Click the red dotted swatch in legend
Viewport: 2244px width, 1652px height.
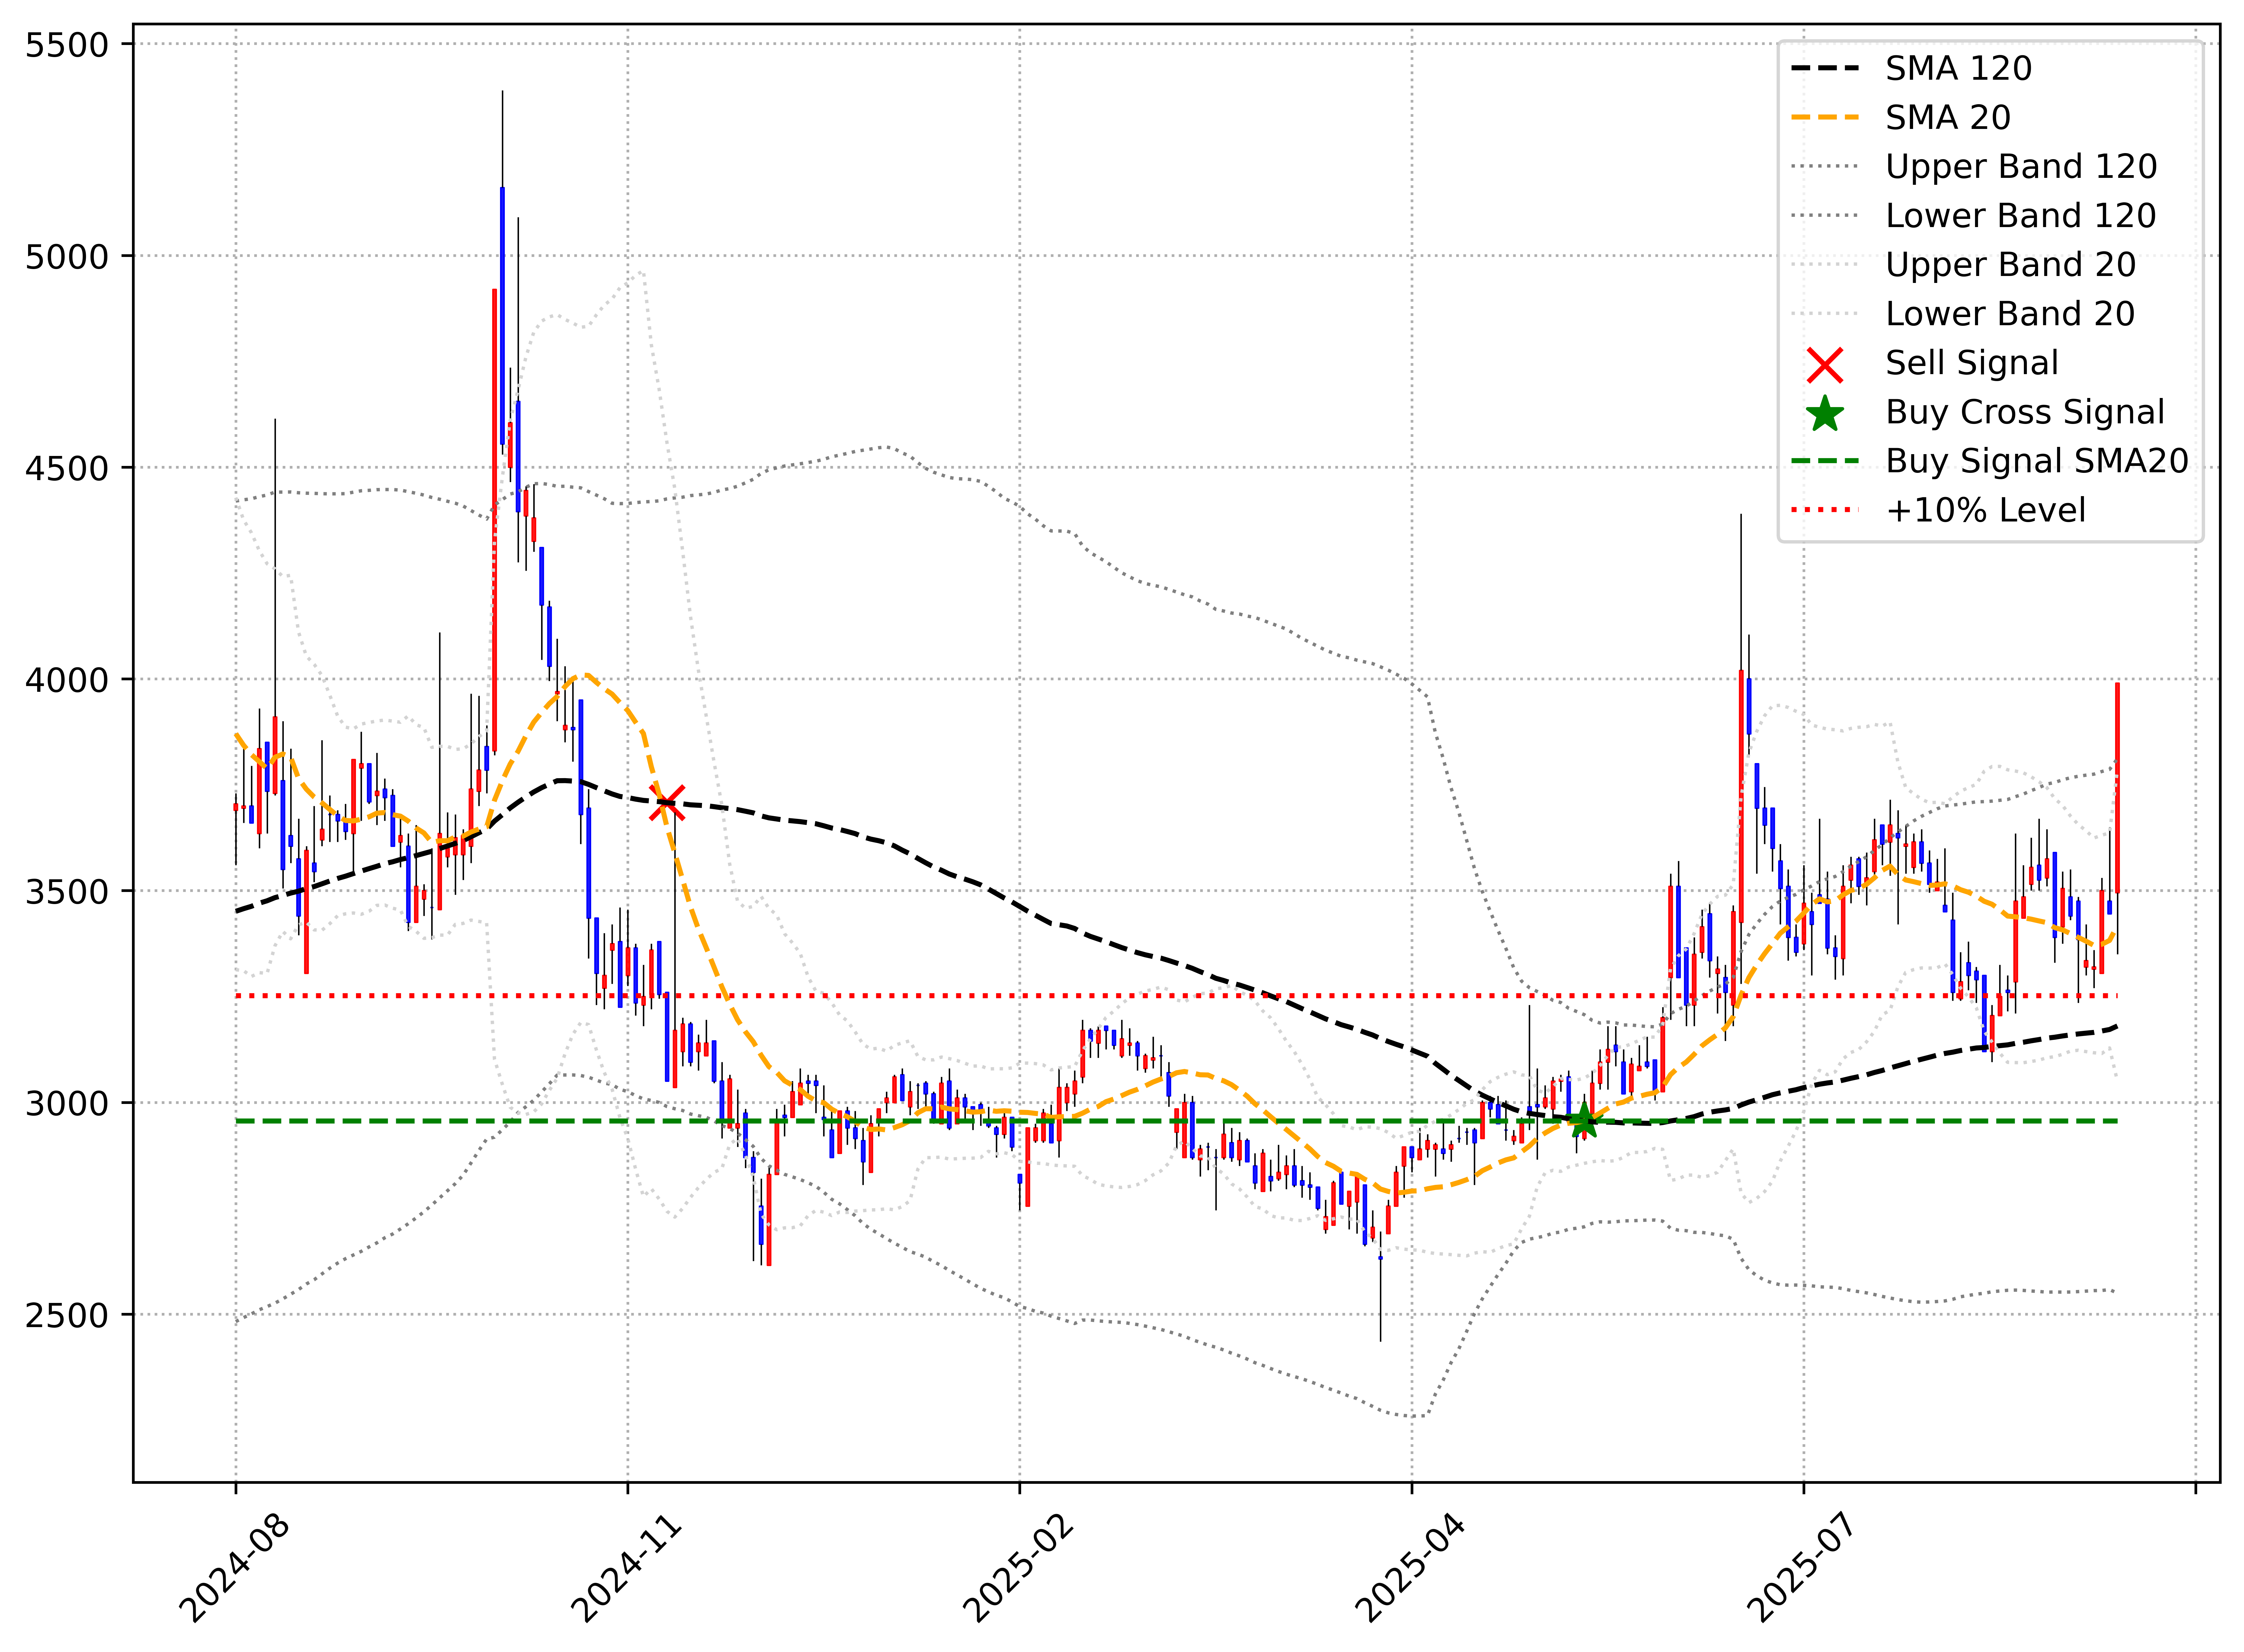coord(1825,510)
